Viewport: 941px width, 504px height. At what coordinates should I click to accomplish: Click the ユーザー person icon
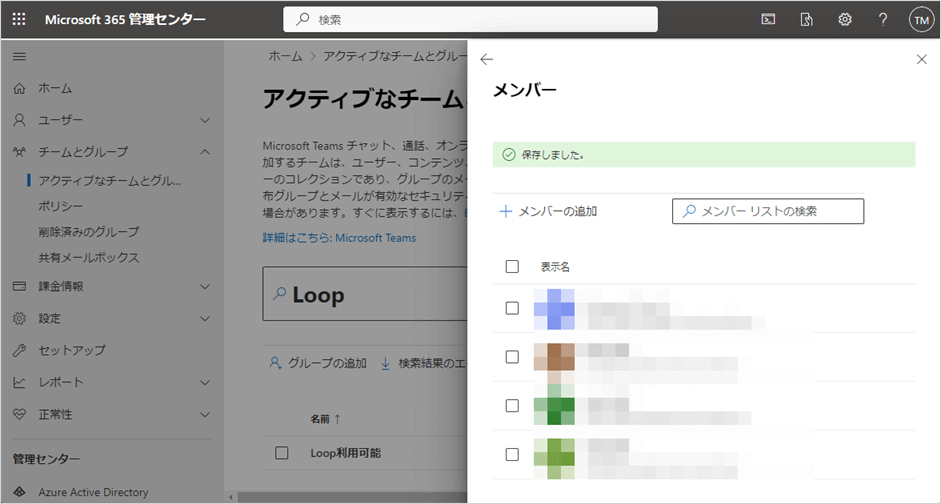tap(19, 120)
